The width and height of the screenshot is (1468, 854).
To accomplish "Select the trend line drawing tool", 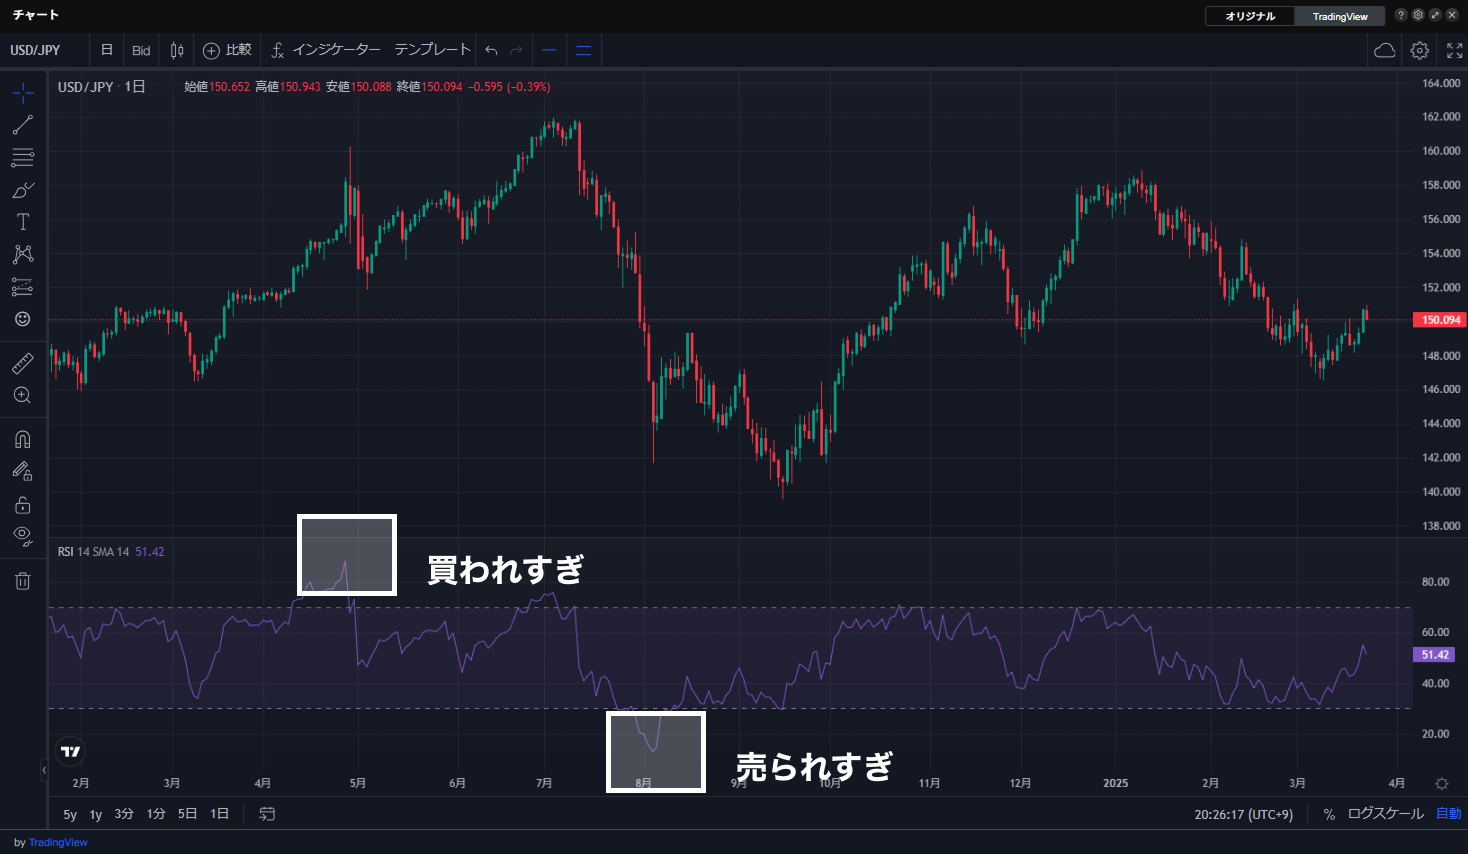I will pos(23,125).
